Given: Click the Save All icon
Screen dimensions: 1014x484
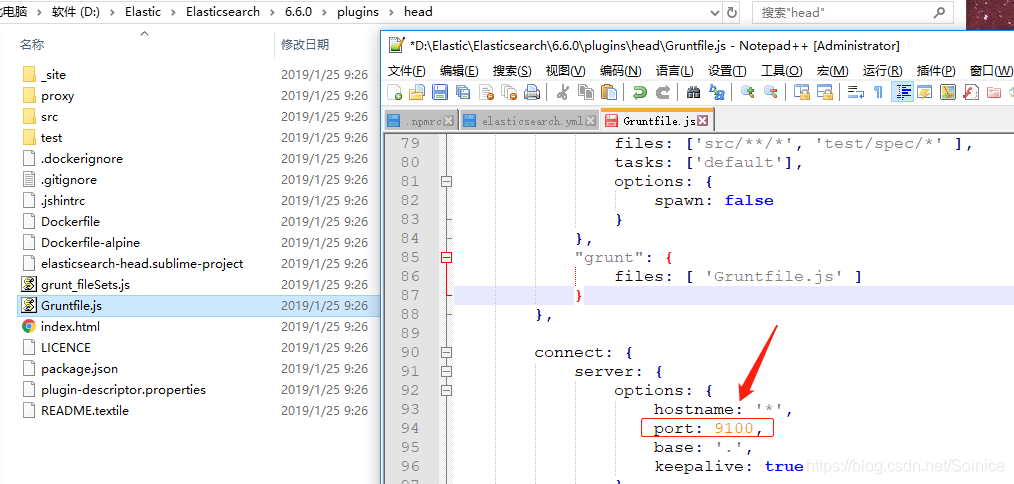Looking at the screenshot, I should tap(463, 93).
